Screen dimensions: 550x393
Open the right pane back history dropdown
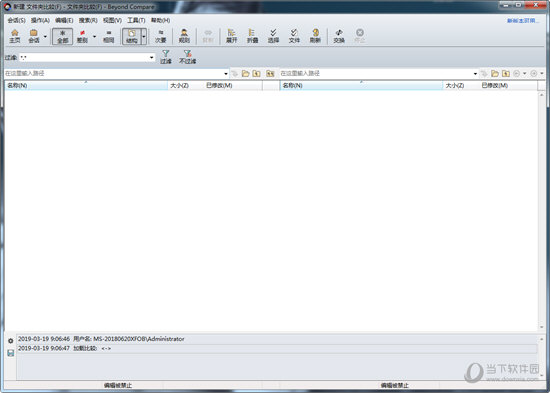point(524,73)
